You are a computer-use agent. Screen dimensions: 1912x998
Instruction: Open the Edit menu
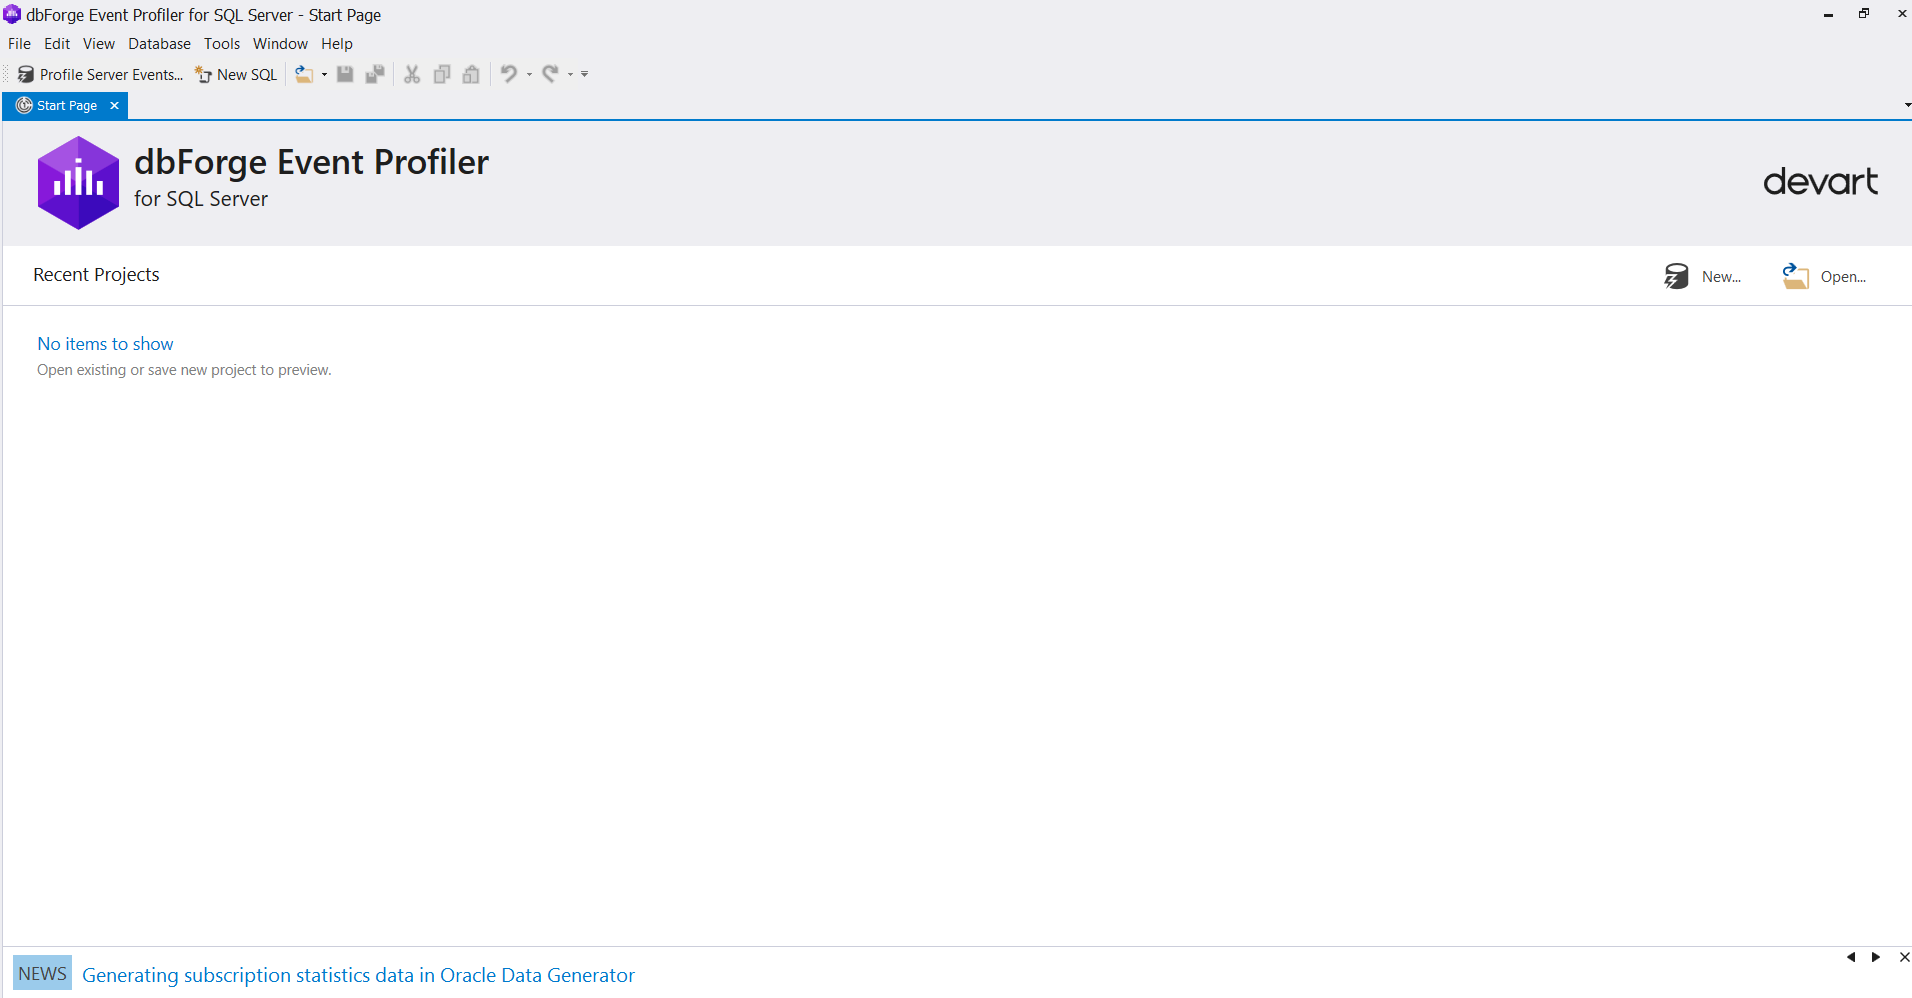57,44
